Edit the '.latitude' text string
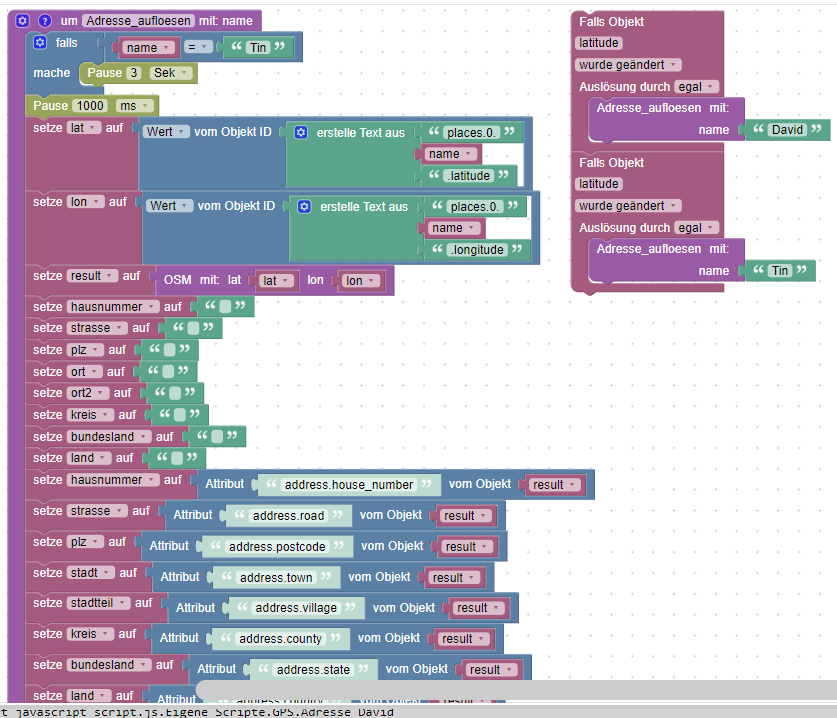 [x=469, y=176]
